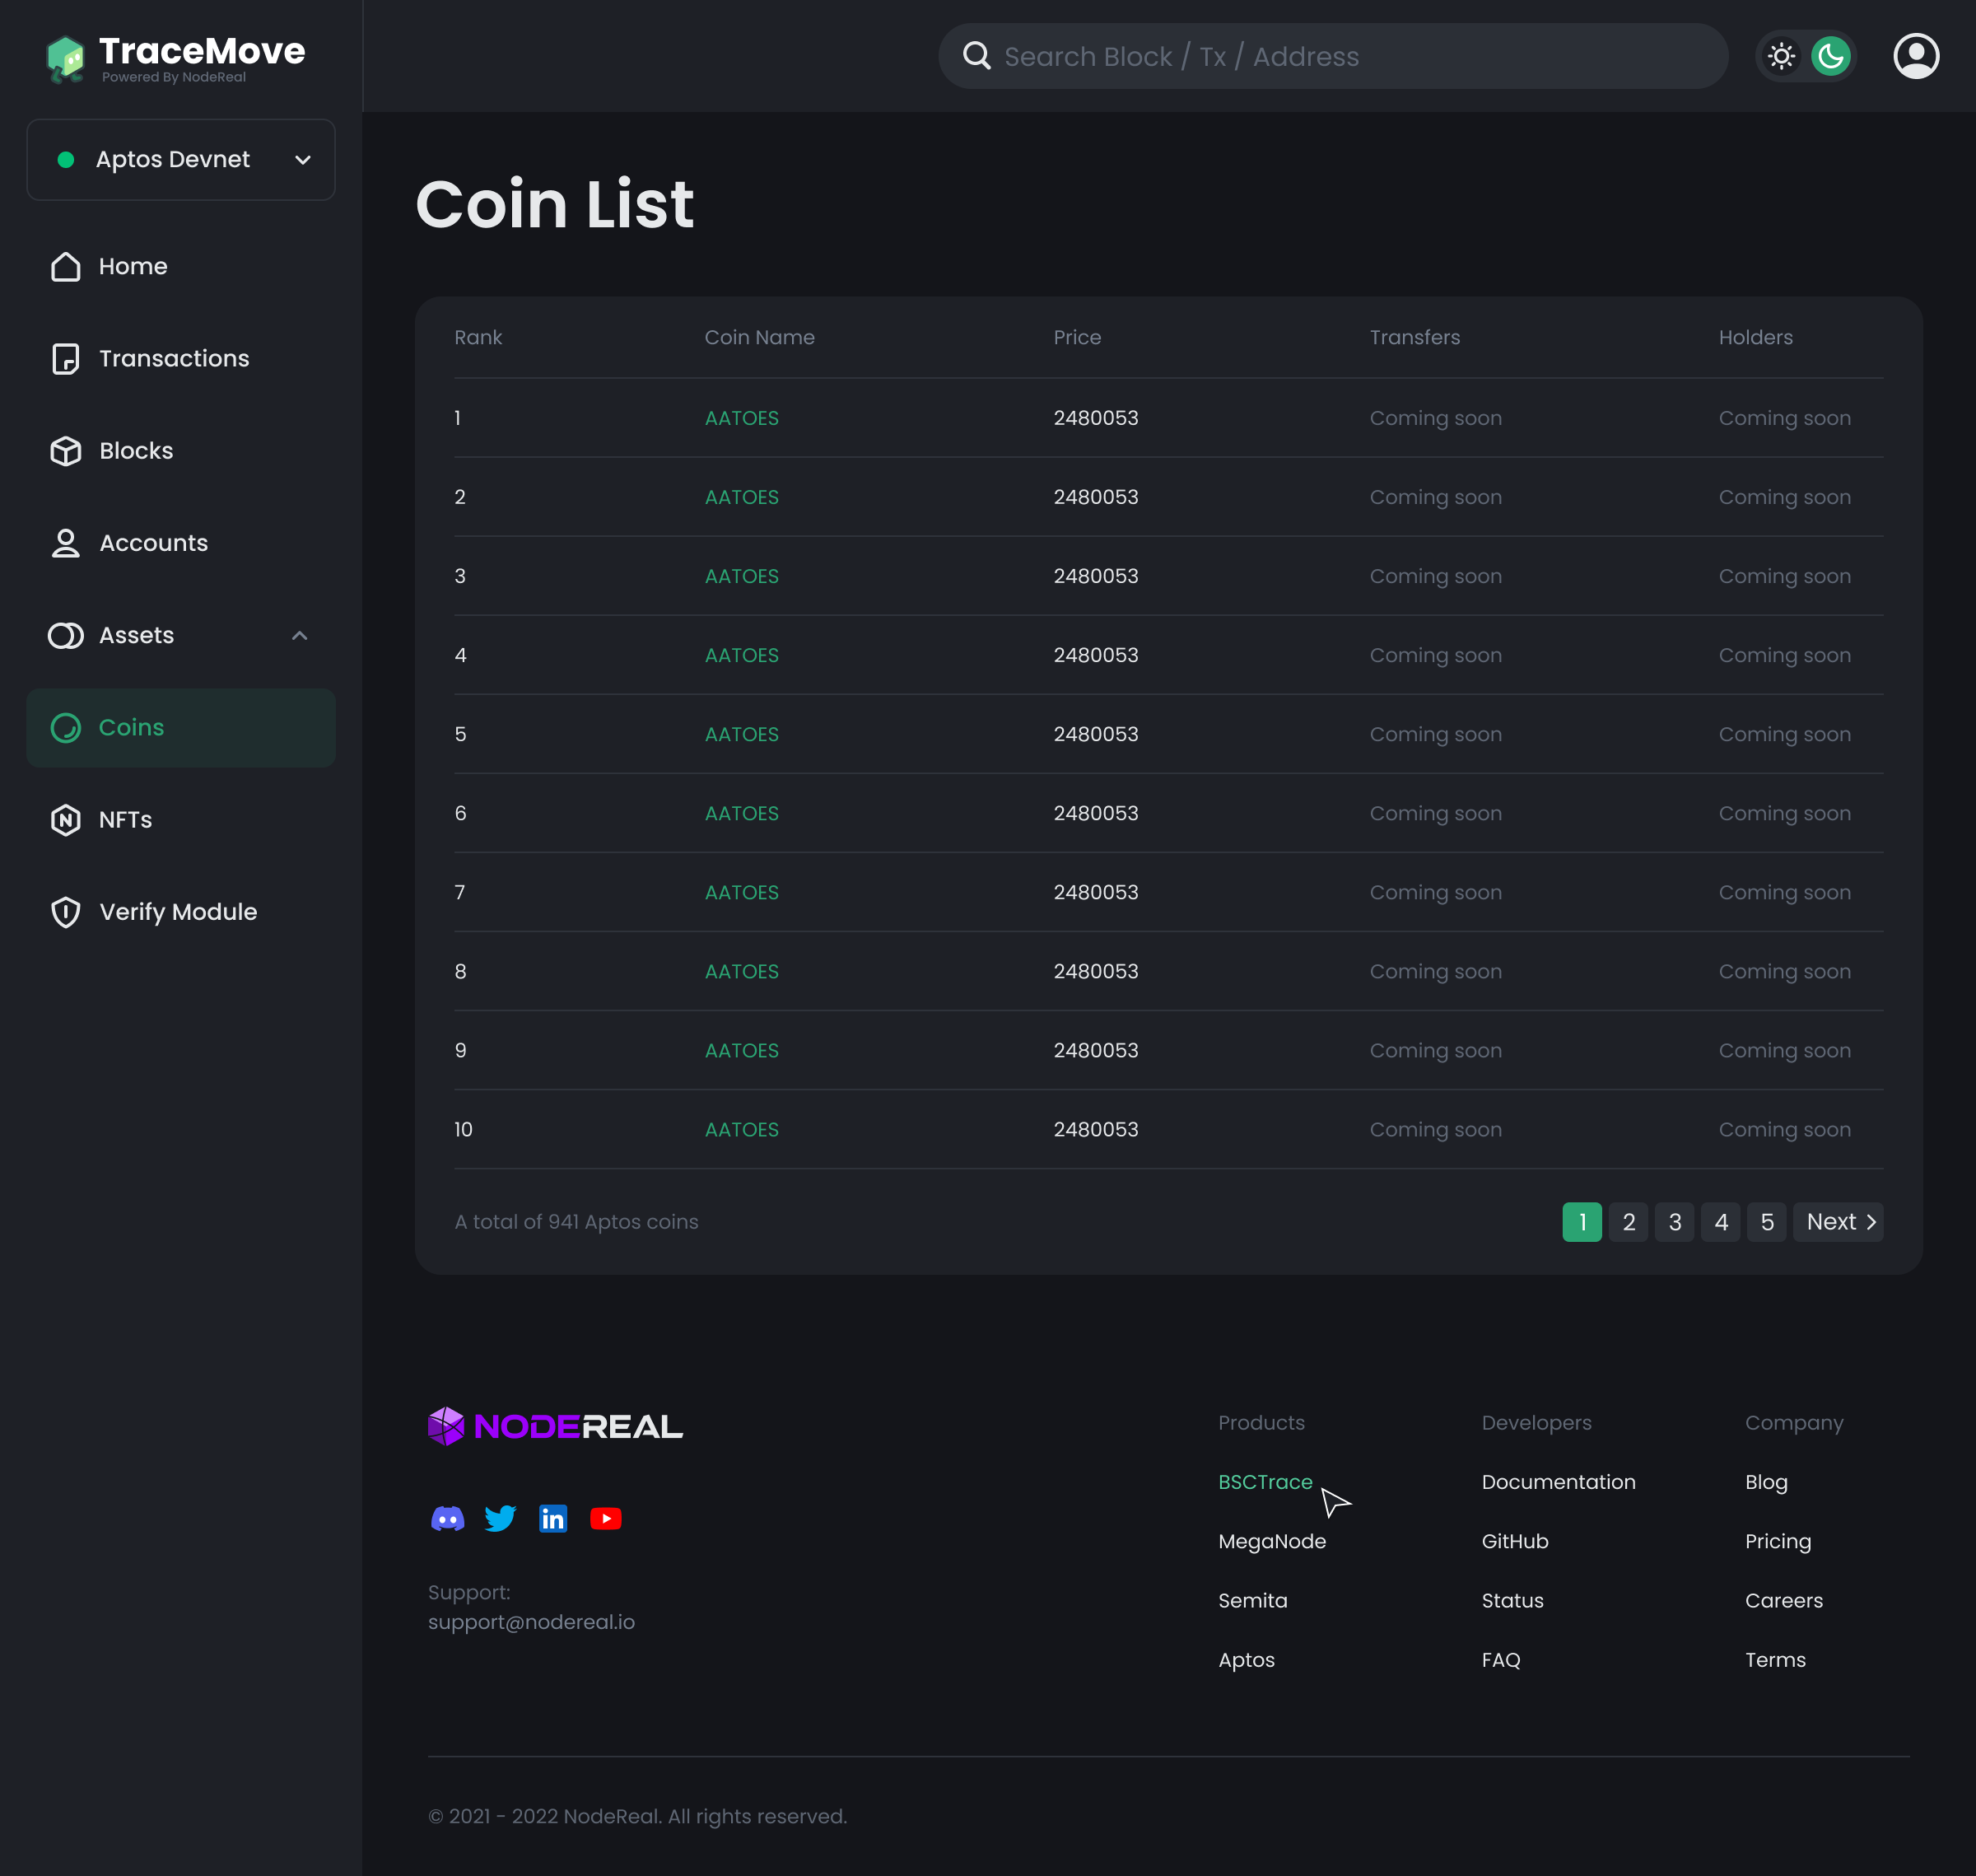Screen dimensions: 1976x1876
Task: Click the NodeReal footer logo
Action: coord(555,1426)
